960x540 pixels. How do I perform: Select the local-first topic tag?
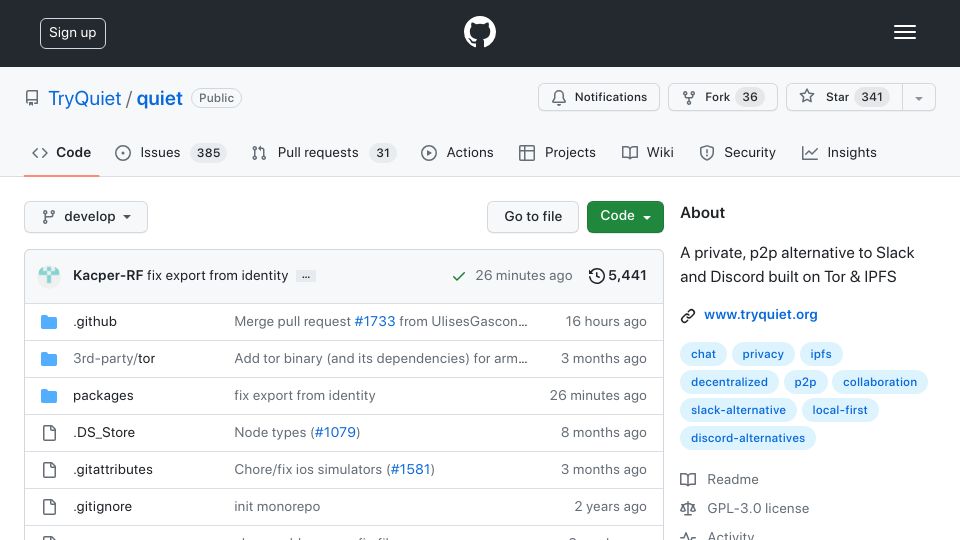(x=840, y=410)
